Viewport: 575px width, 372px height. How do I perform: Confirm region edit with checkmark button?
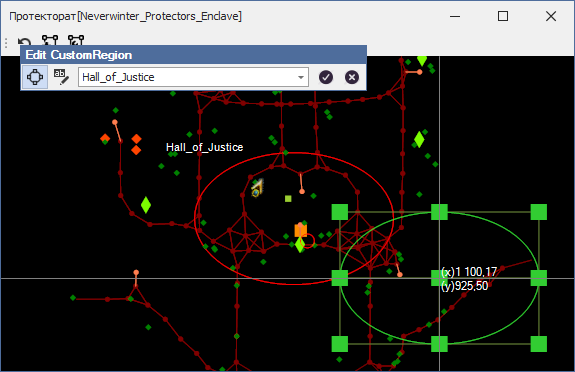pos(326,77)
